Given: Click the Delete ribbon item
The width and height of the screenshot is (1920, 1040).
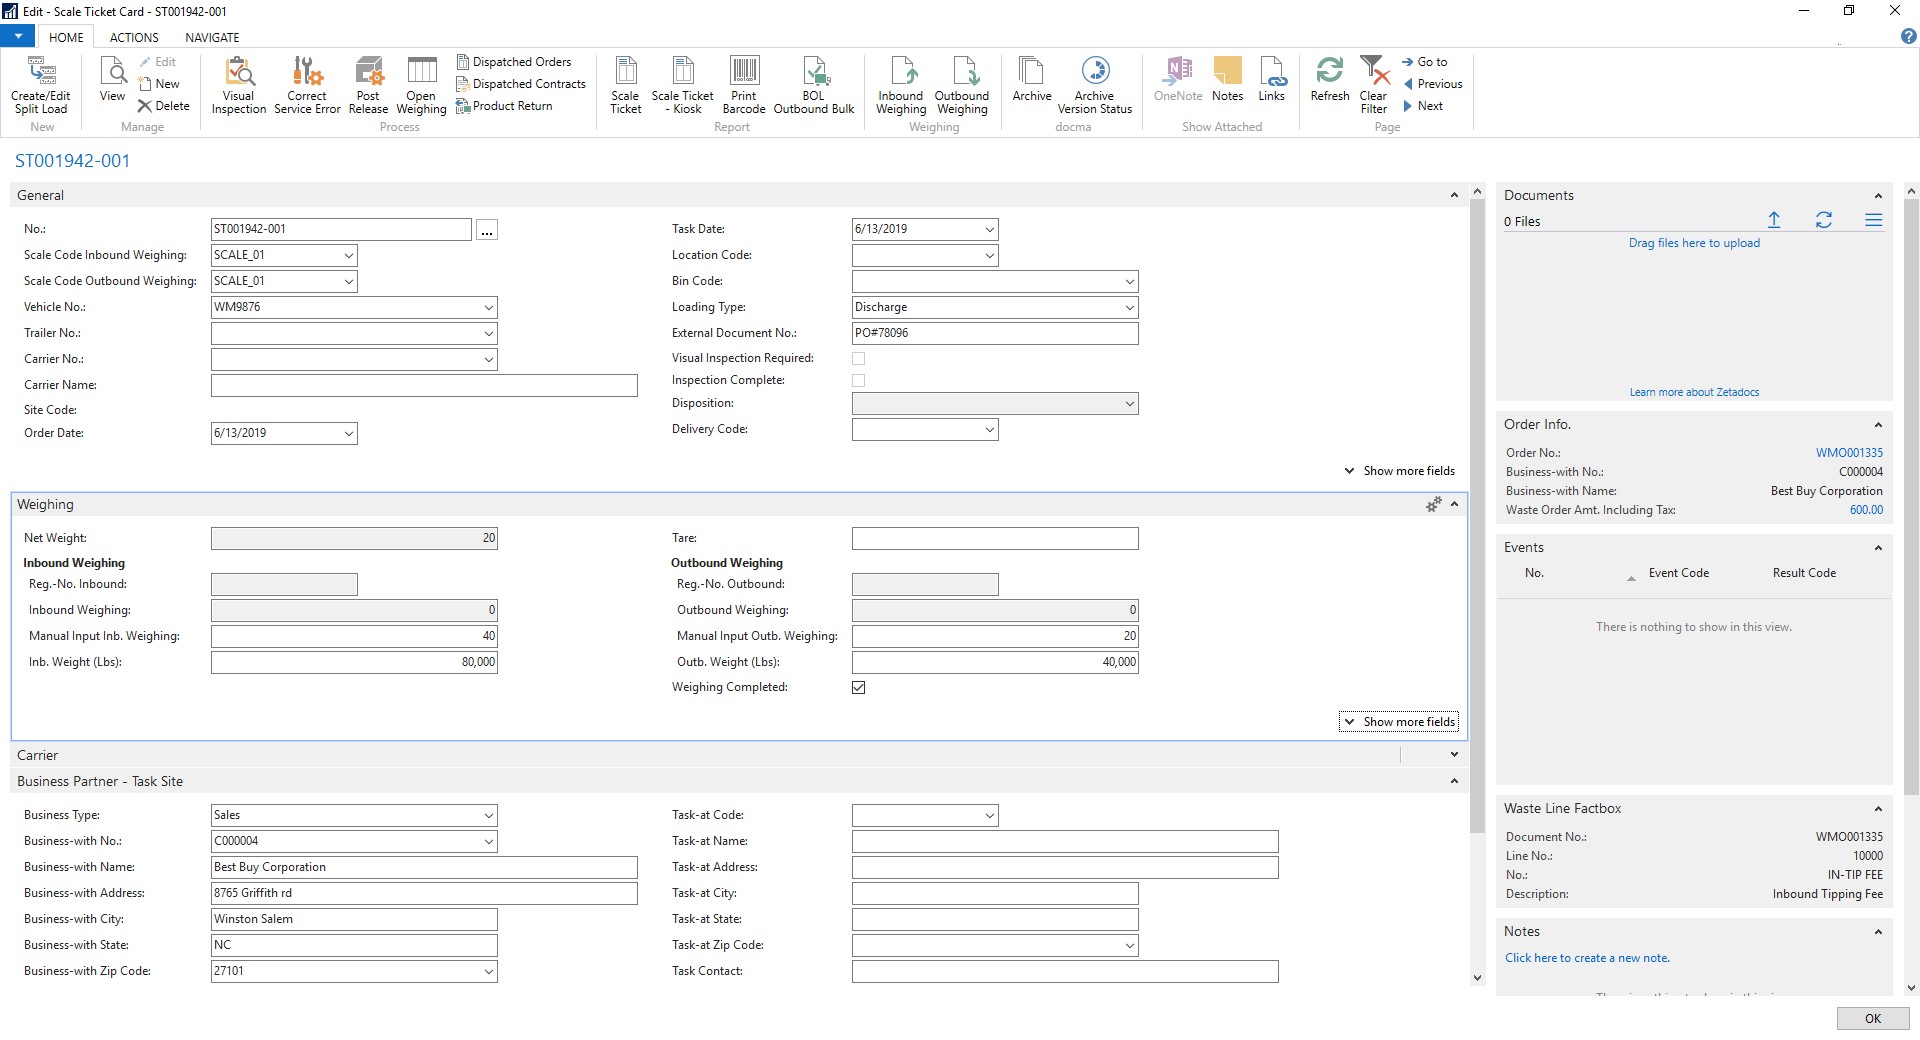Looking at the screenshot, I should [x=164, y=106].
